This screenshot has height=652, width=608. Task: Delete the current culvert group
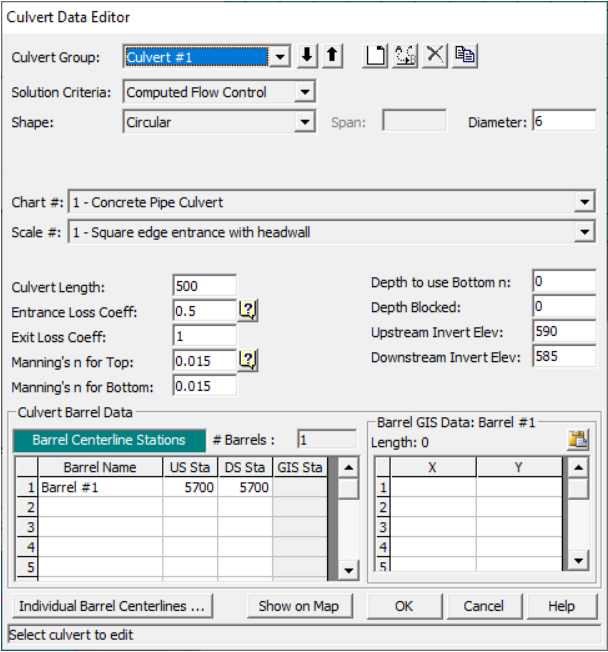(435, 56)
